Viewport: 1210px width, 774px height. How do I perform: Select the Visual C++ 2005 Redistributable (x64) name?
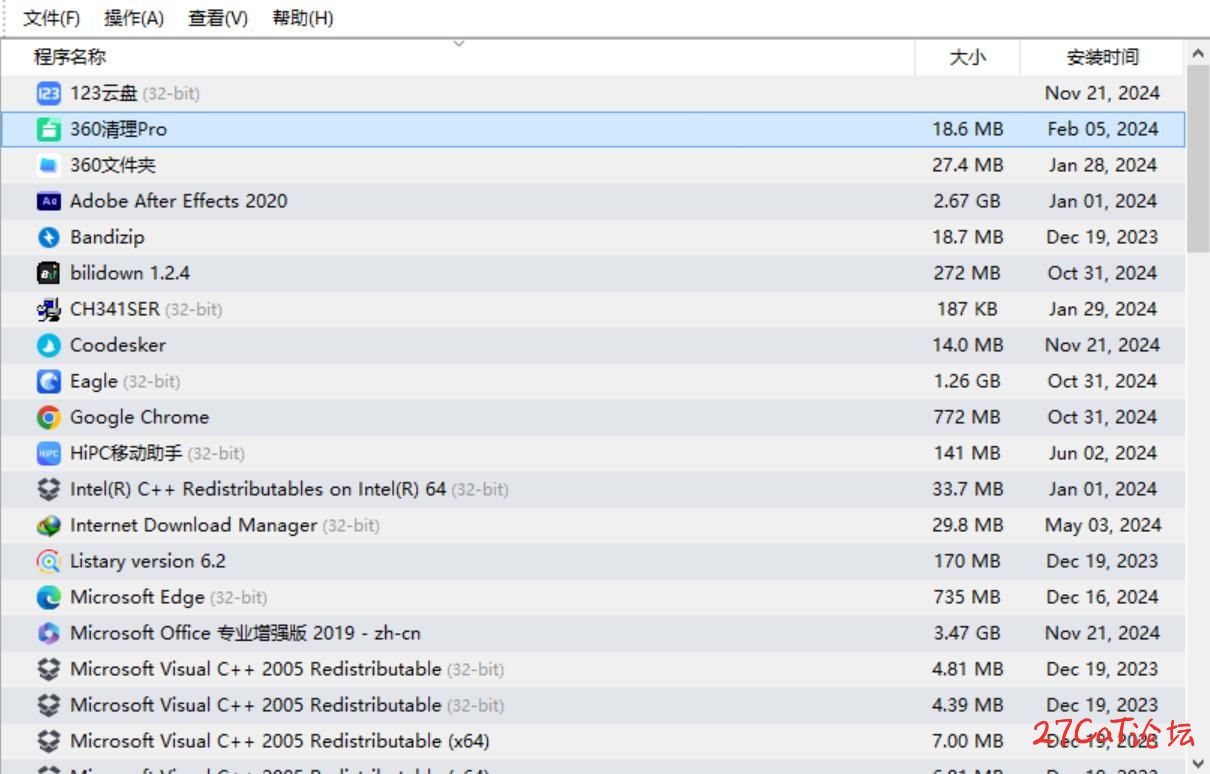pyautogui.click(x=280, y=741)
